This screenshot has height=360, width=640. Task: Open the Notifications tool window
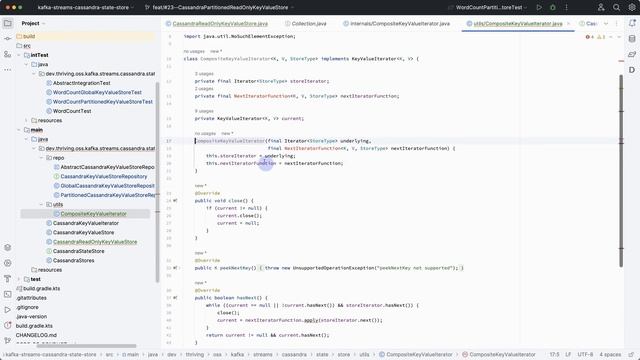pyautogui.click(x=632, y=23)
